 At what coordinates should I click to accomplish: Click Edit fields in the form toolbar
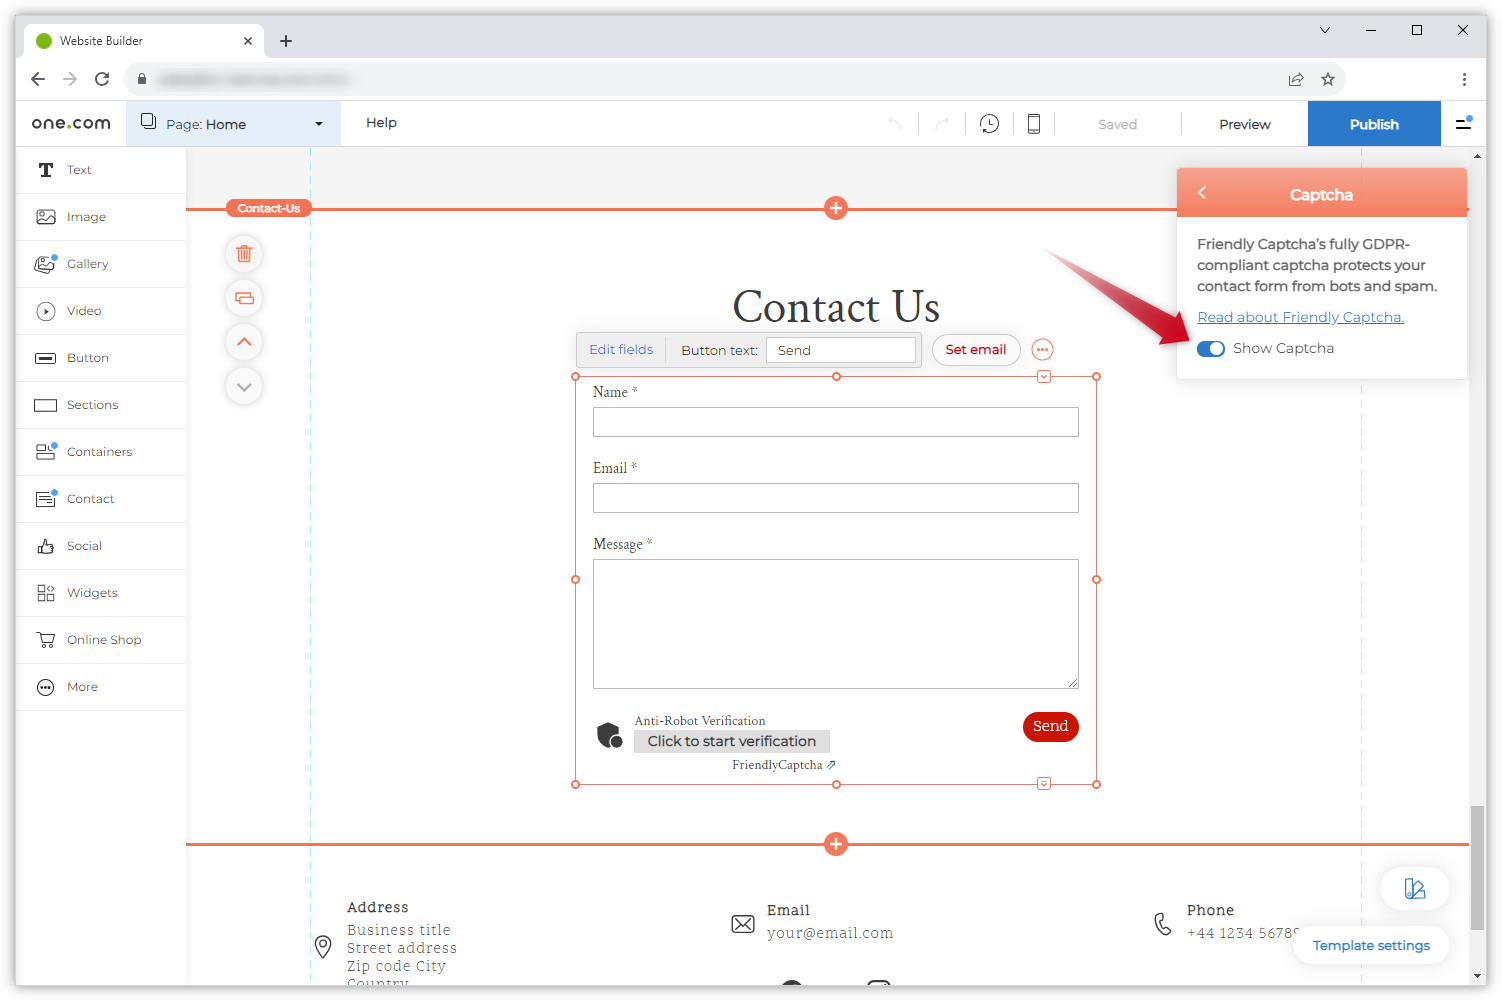[x=621, y=350]
